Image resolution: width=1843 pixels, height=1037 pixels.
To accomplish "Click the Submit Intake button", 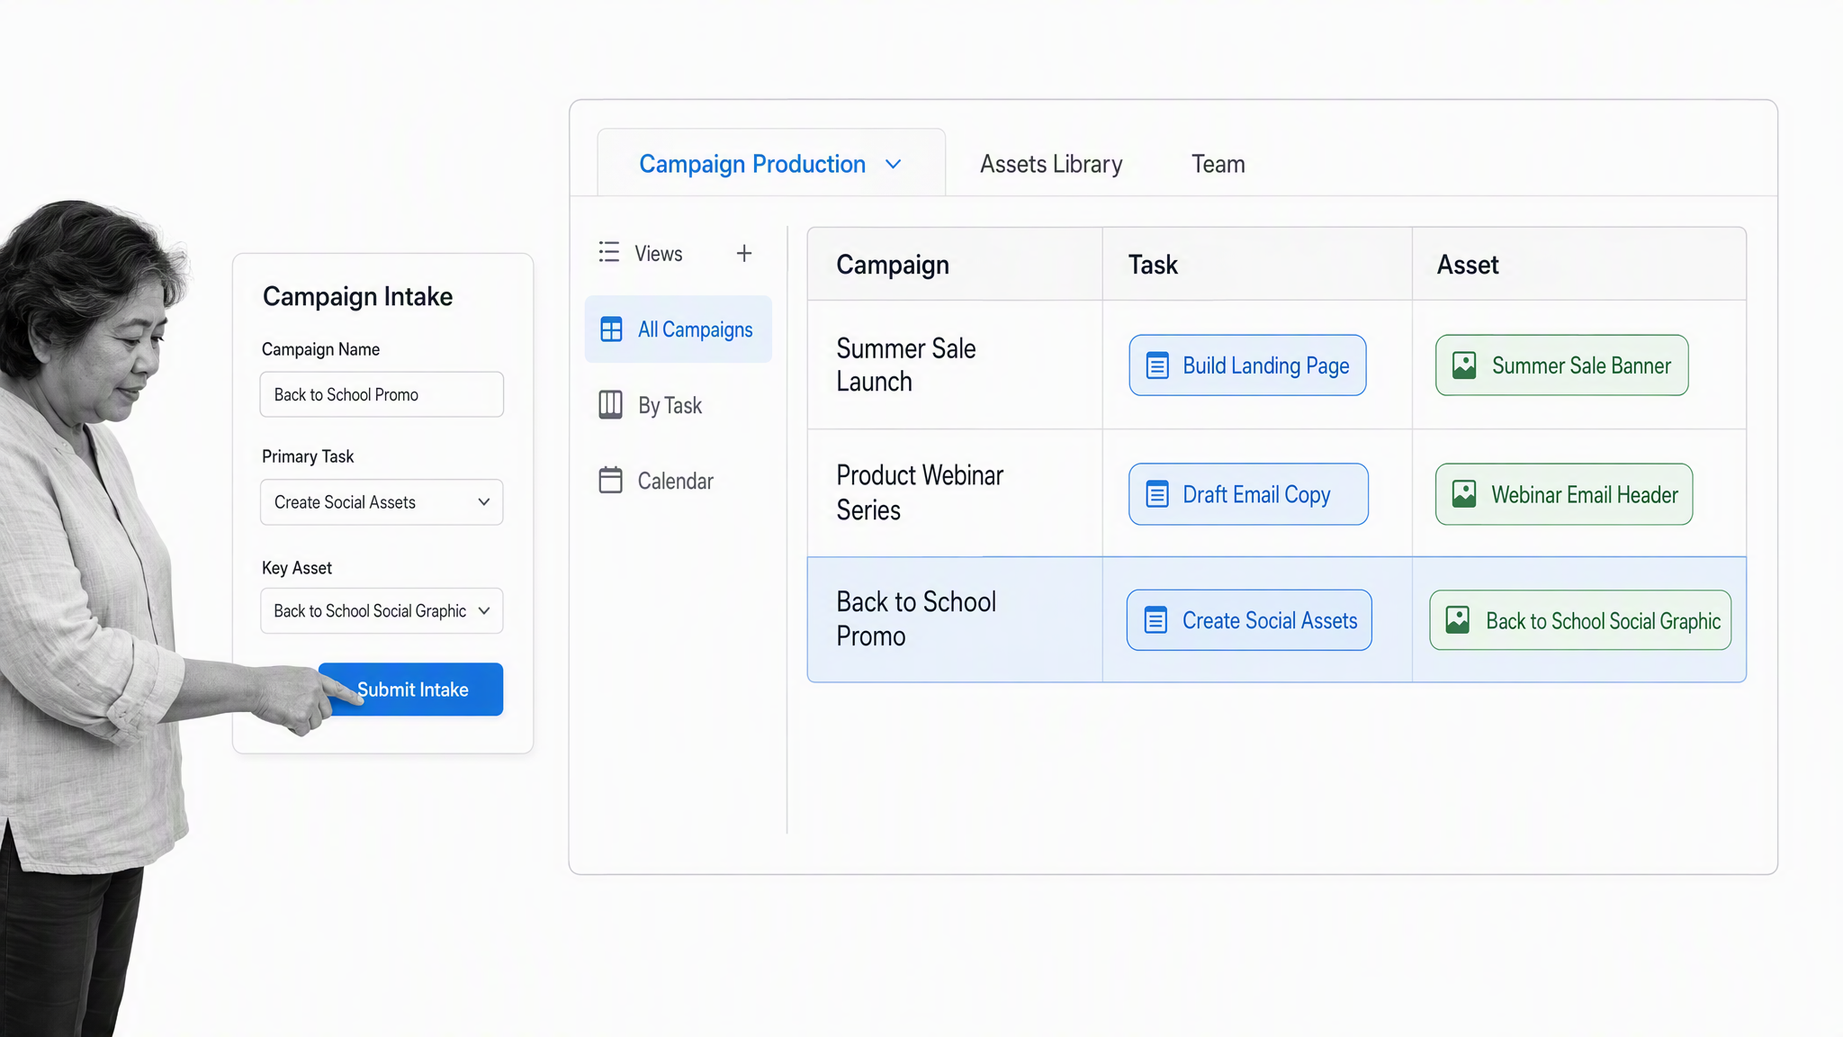I will pos(411,689).
